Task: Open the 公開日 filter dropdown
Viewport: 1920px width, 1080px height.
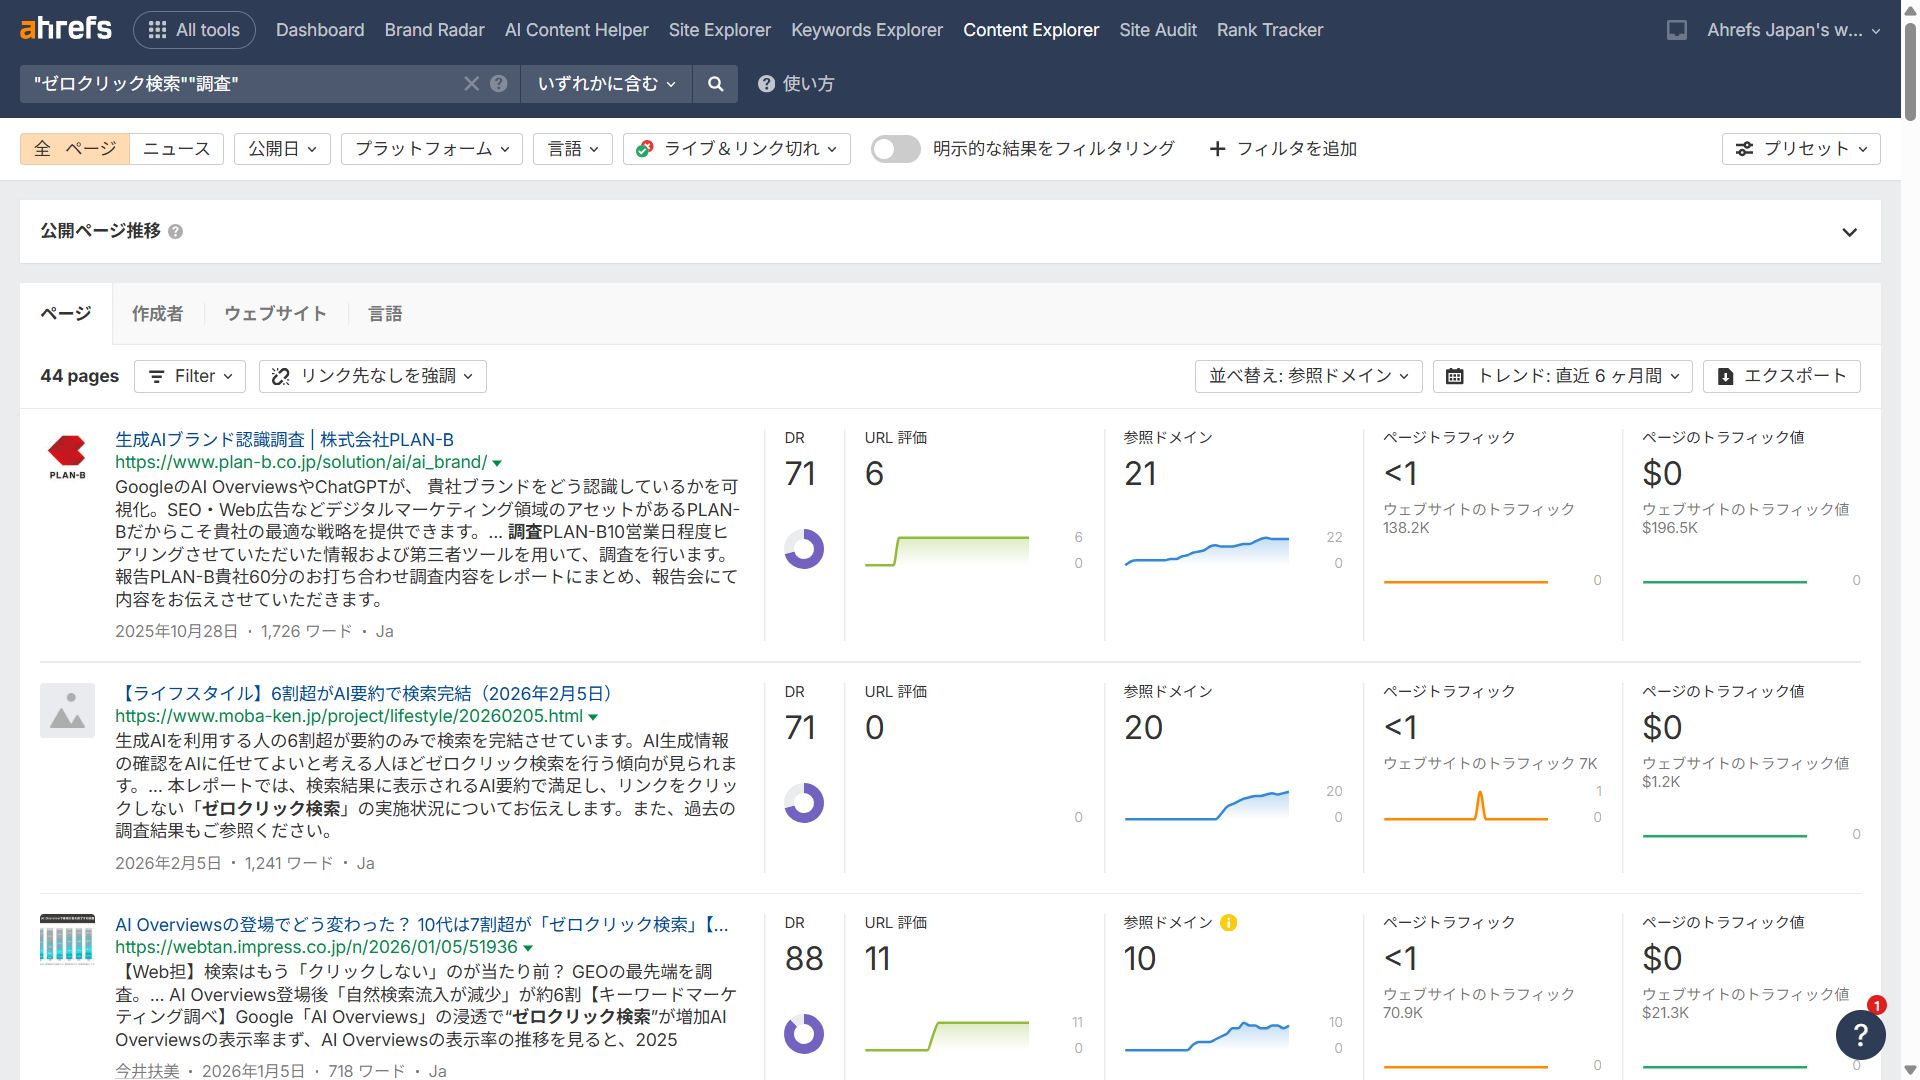Action: pyautogui.click(x=283, y=149)
